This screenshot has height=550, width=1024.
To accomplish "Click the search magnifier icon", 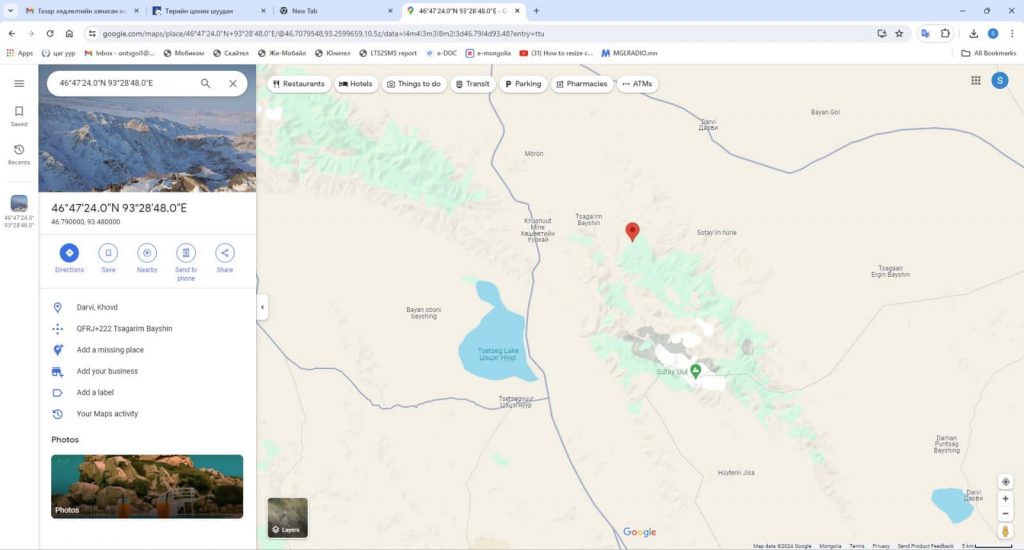I will 206,84.
